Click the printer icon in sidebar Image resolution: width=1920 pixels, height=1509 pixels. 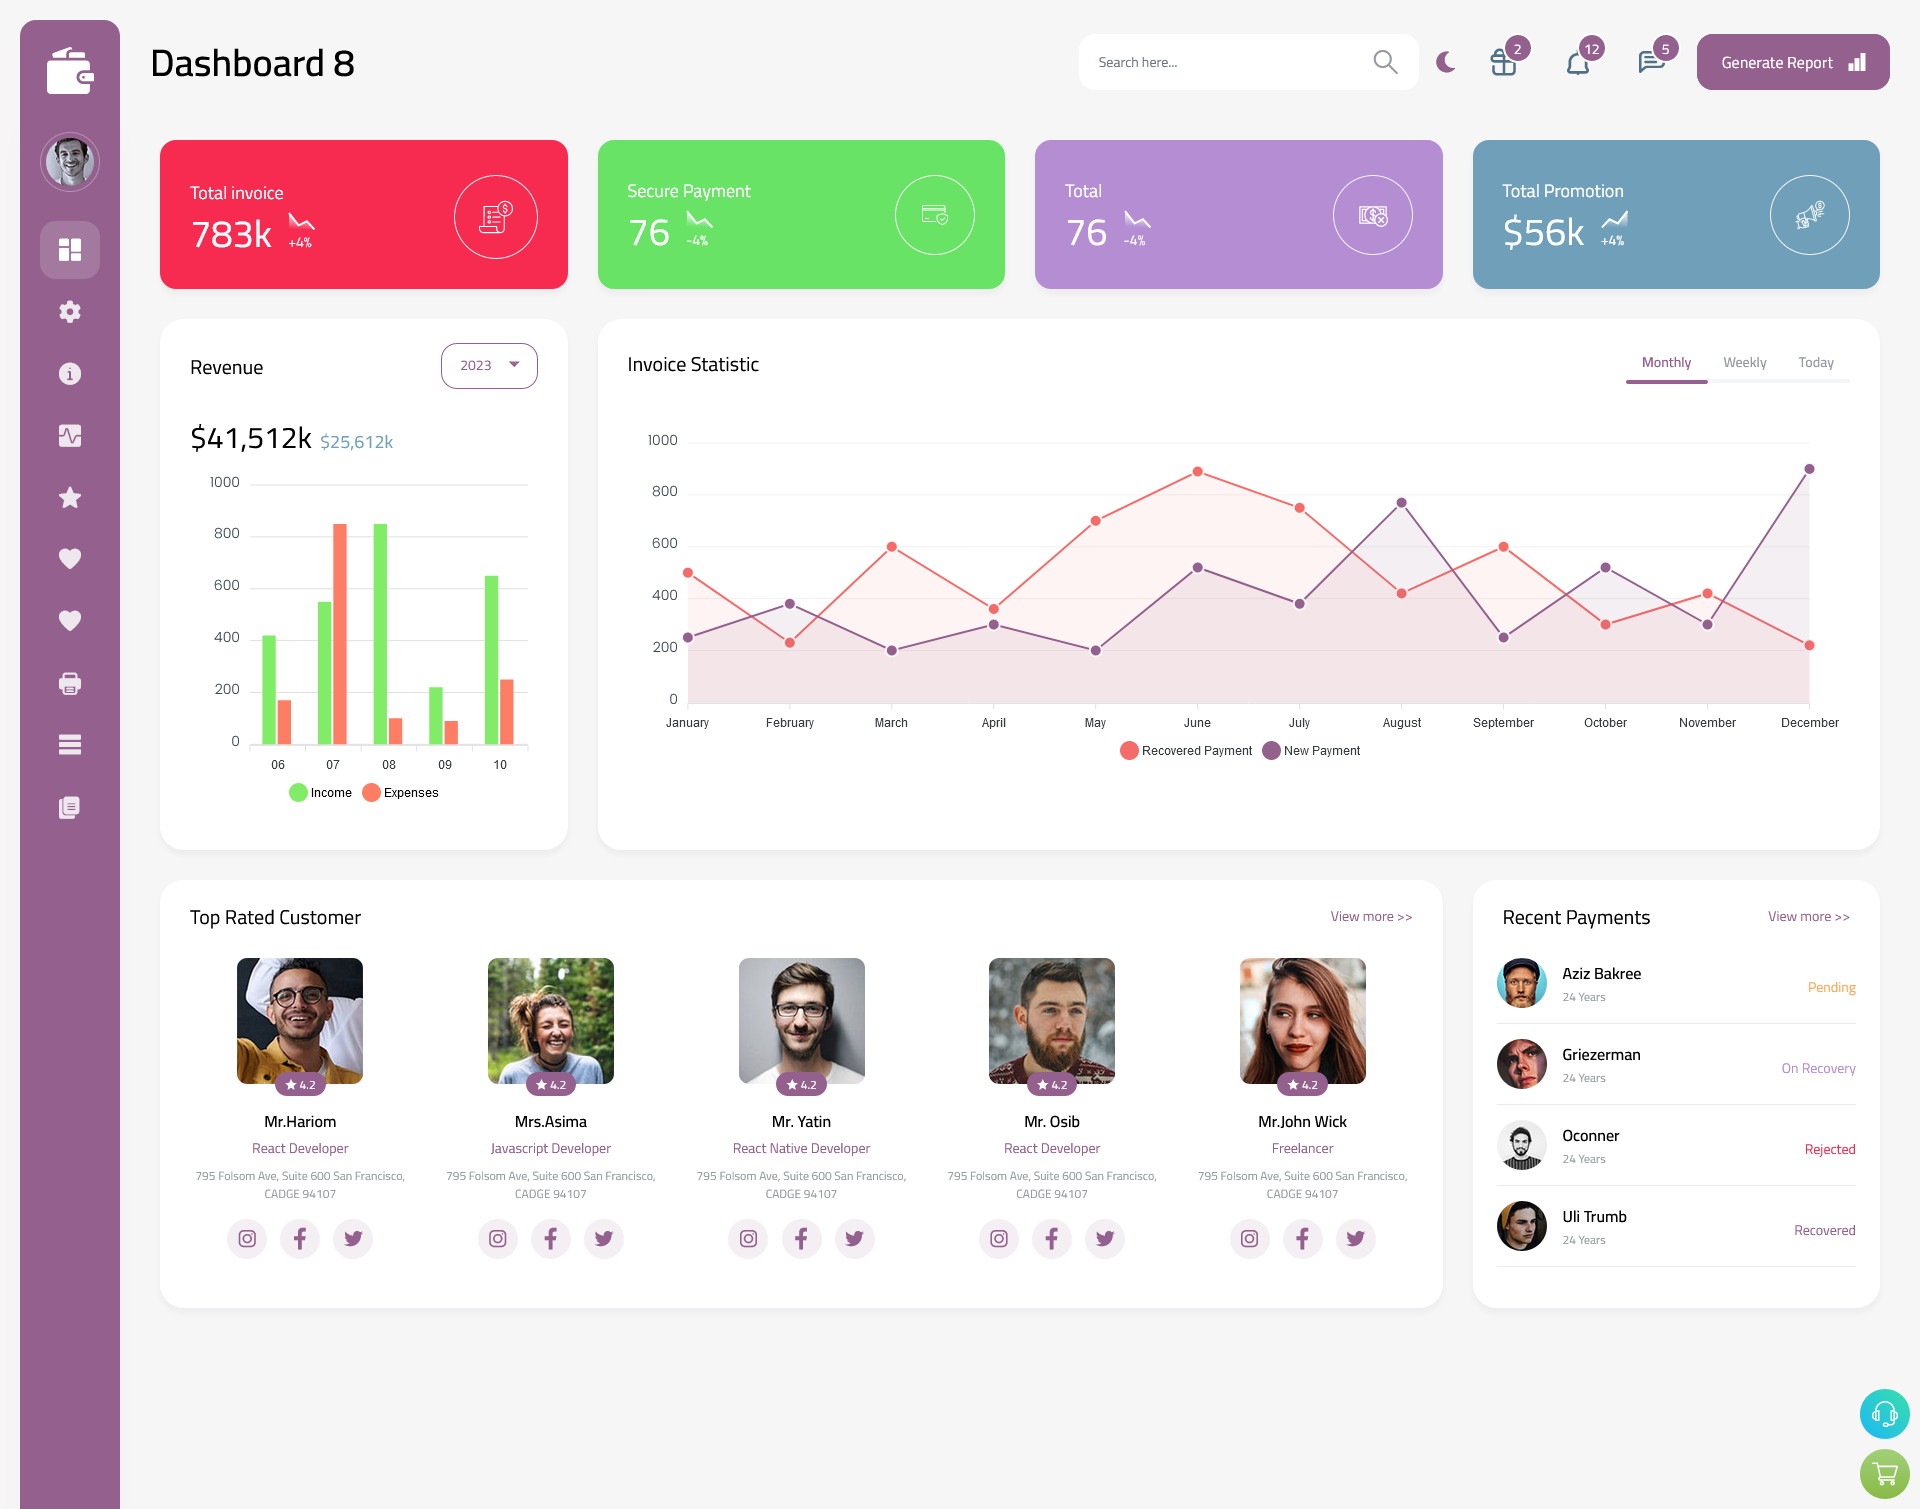pos(70,683)
